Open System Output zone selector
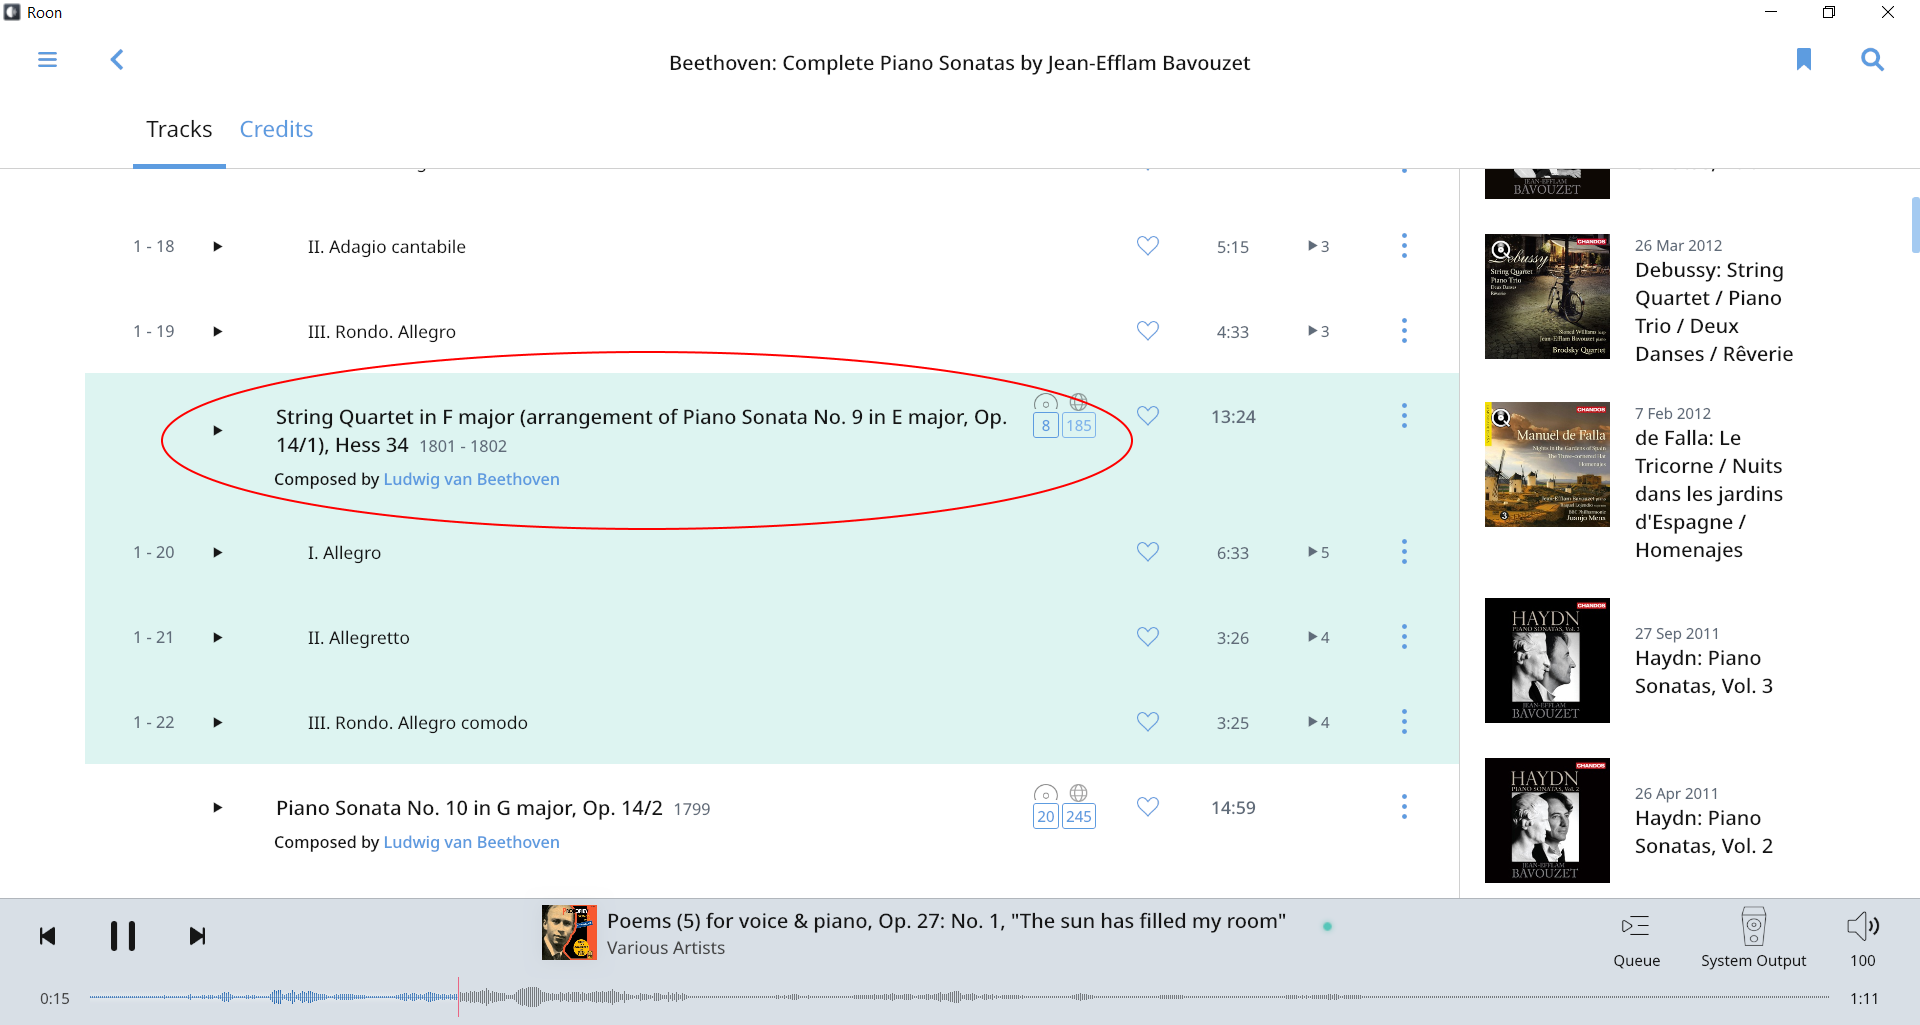This screenshot has height=1025, width=1920. pos(1753,939)
